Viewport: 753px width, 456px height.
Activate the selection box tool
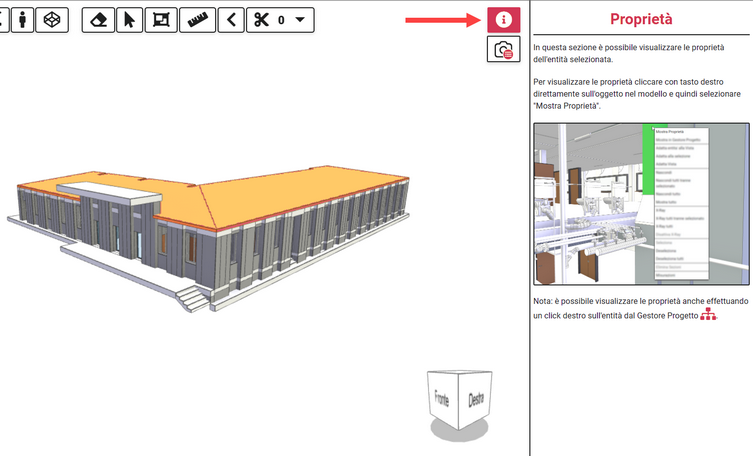pos(161,20)
